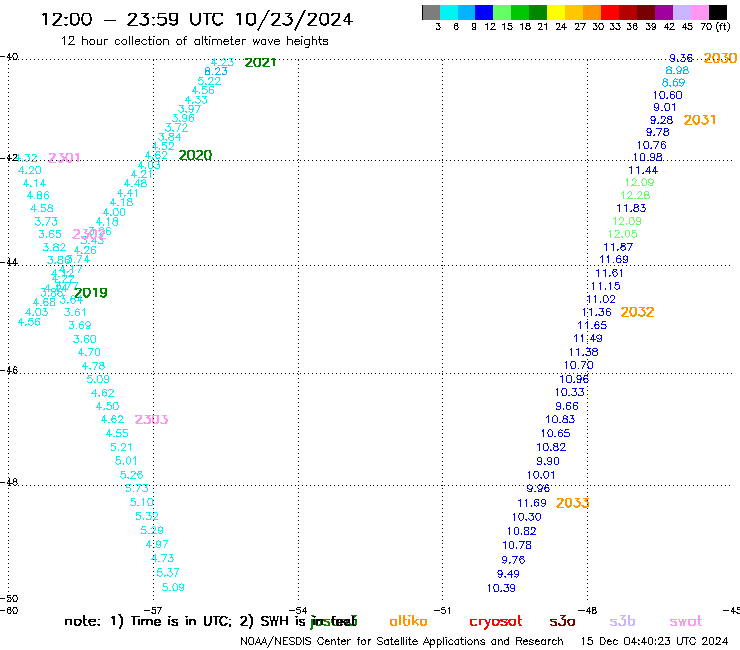Select the black swatch at the legend end

(718, 12)
